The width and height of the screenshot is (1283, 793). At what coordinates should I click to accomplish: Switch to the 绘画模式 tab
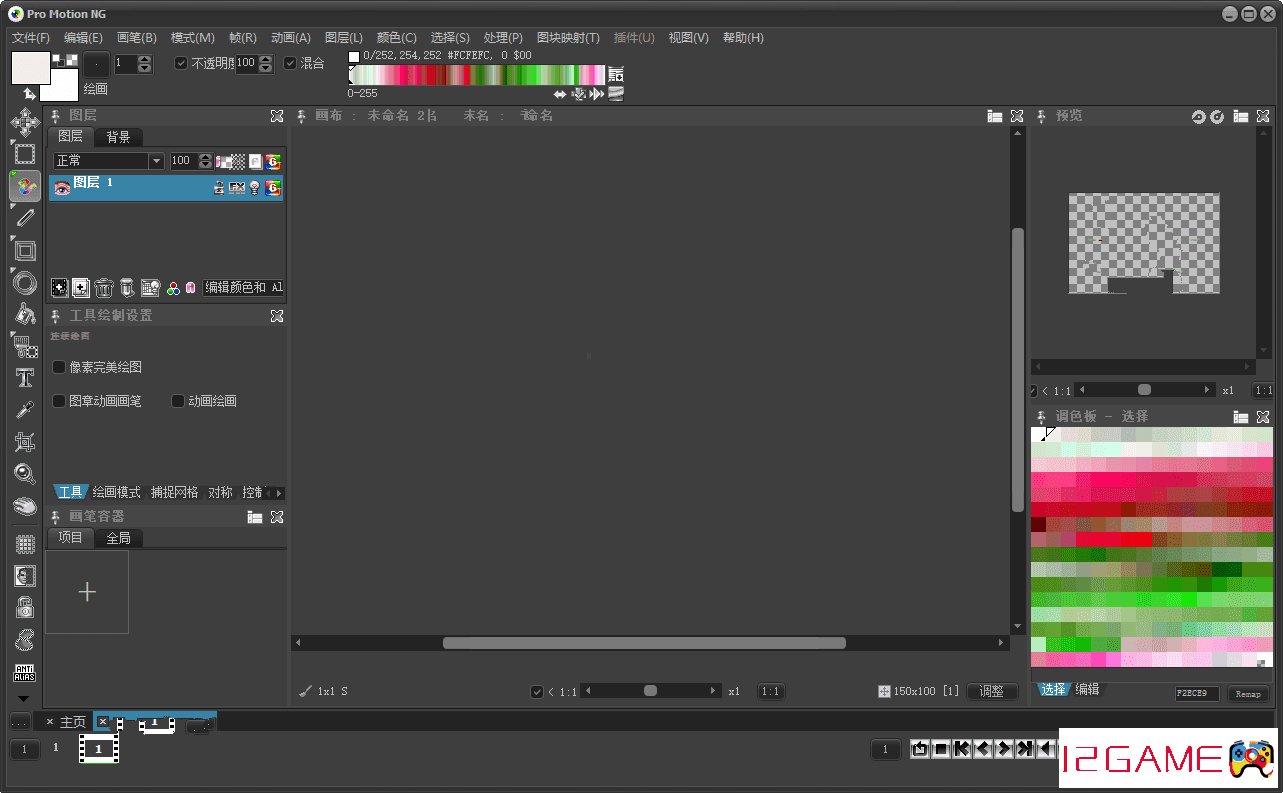click(117, 493)
